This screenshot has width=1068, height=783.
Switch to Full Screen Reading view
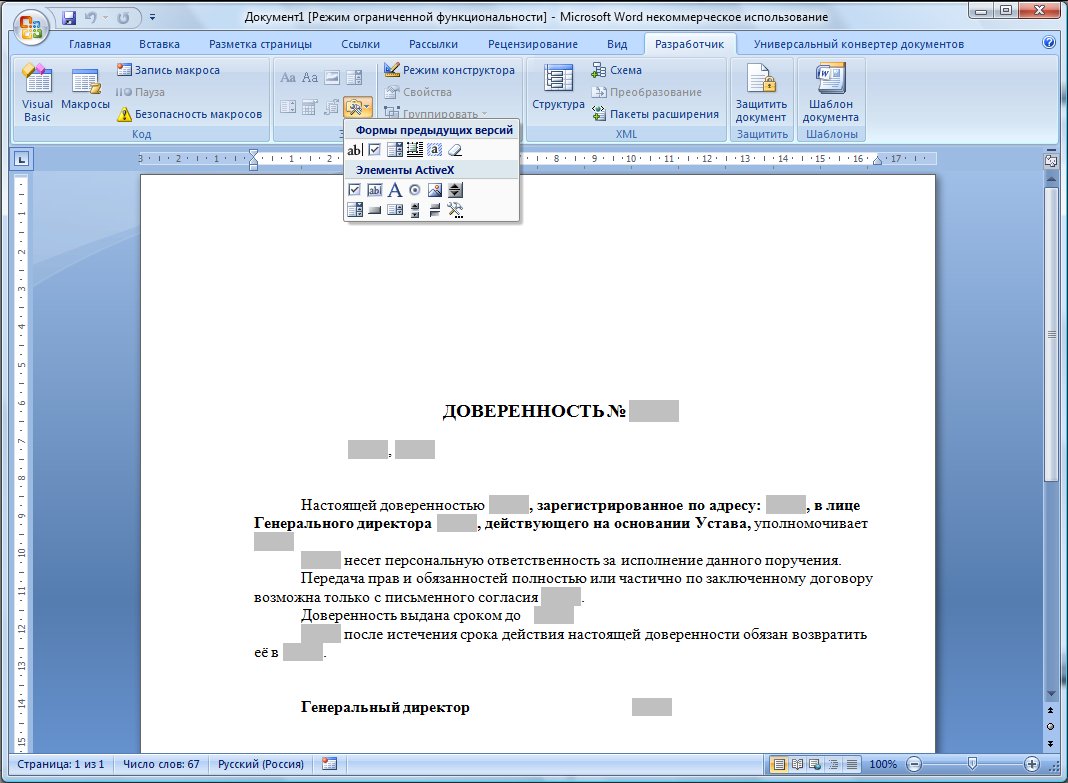(796, 765)
